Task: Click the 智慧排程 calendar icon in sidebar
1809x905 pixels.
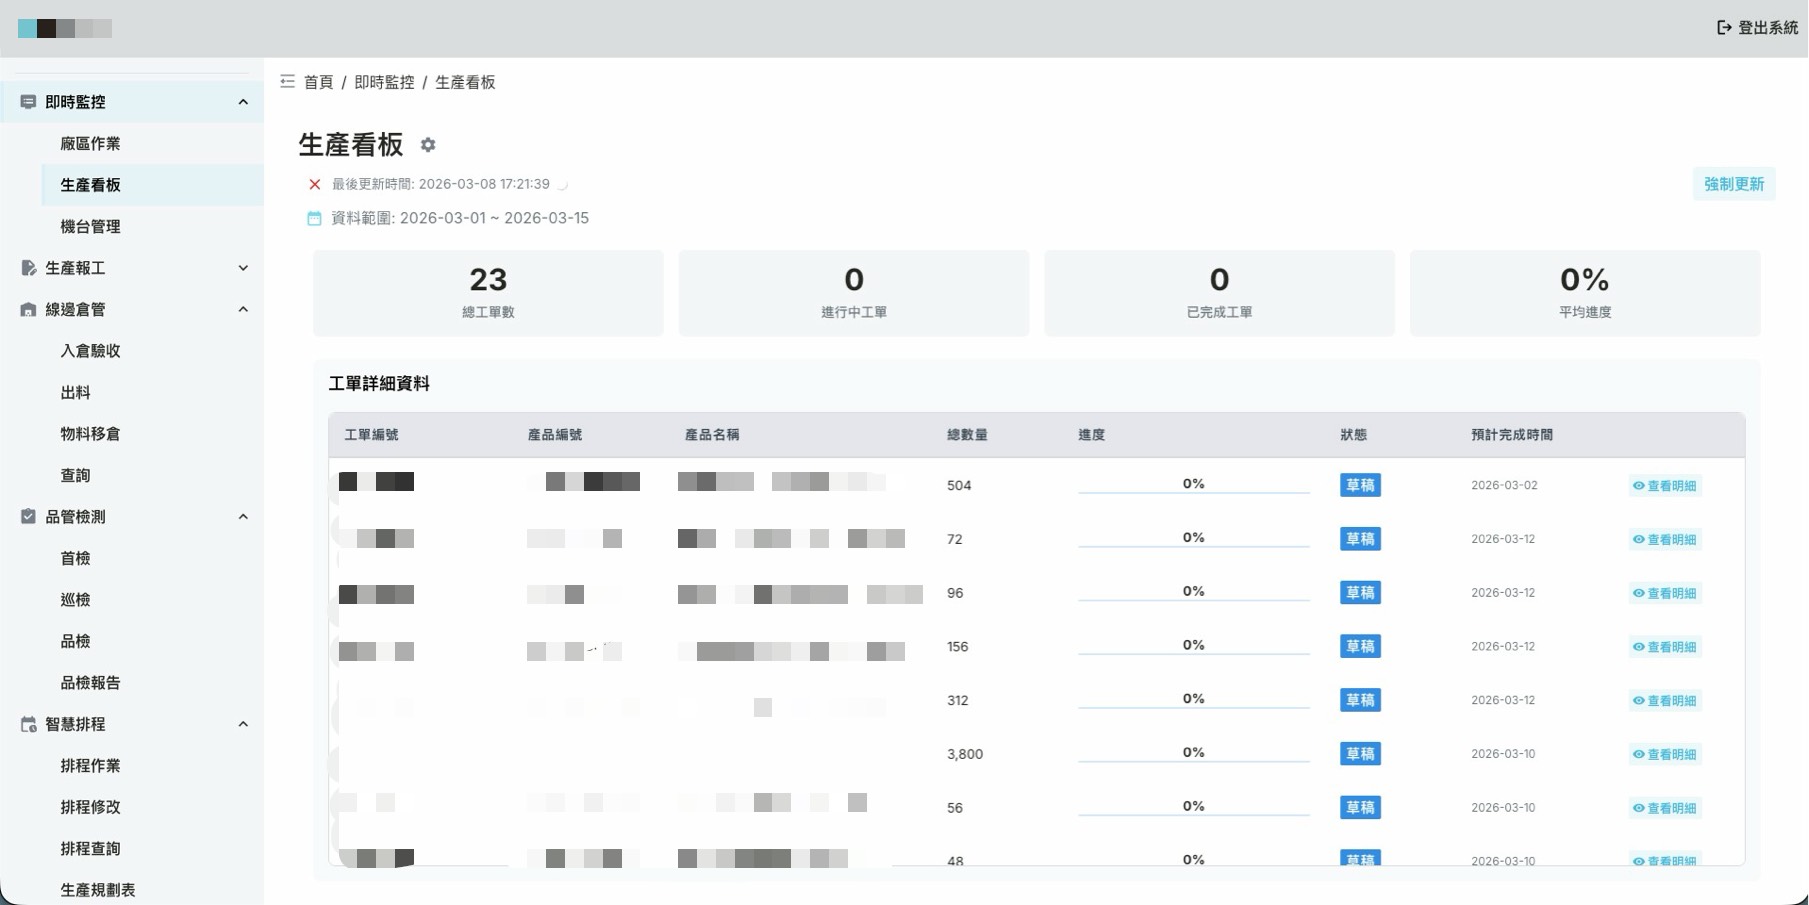Action: point(28,724)
